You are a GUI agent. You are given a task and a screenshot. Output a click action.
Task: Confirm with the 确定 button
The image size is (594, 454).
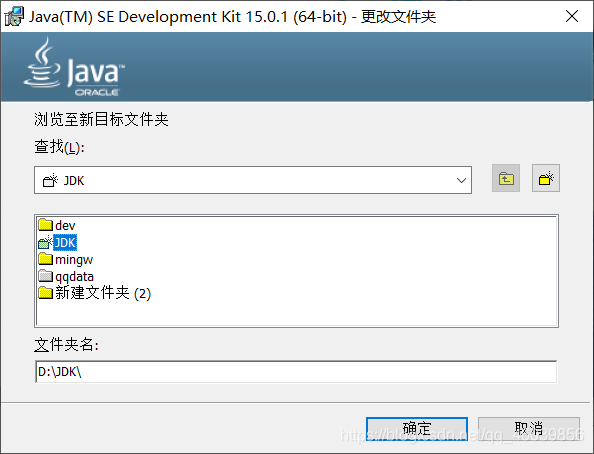(417, 429)
